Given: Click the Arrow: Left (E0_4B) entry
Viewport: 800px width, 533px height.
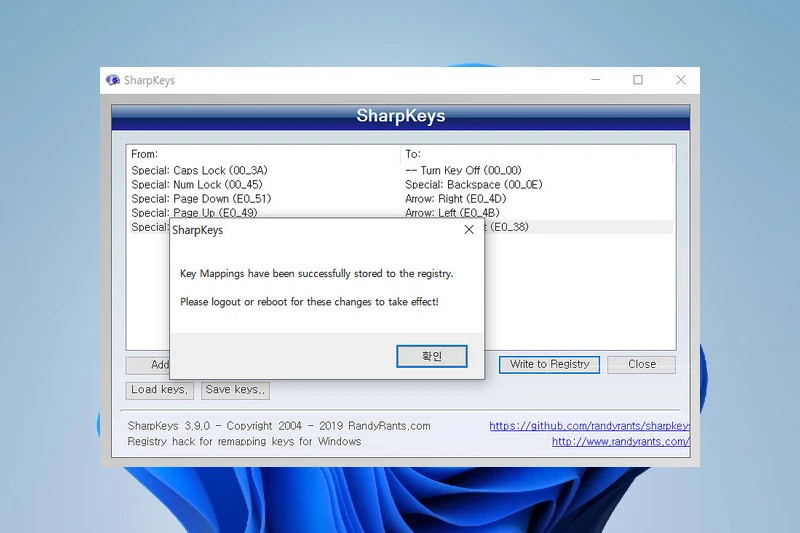Looking at the screenshot, I should pyautogui.click(x=452, y=213).
